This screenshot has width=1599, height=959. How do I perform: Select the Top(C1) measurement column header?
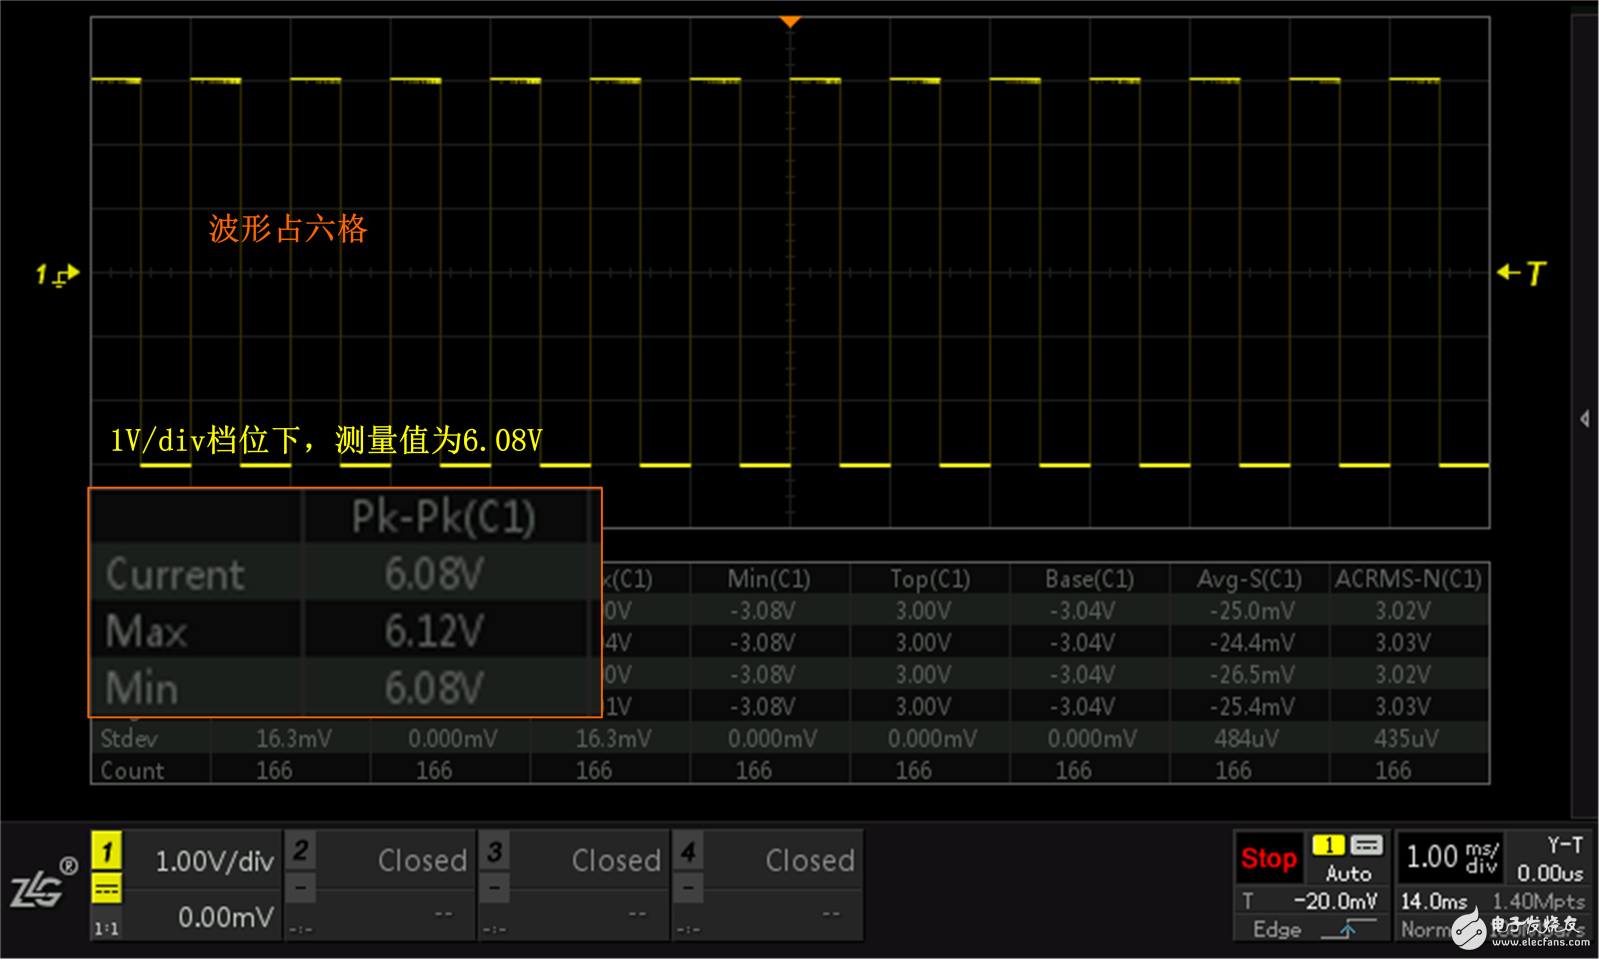pos(930,579)
